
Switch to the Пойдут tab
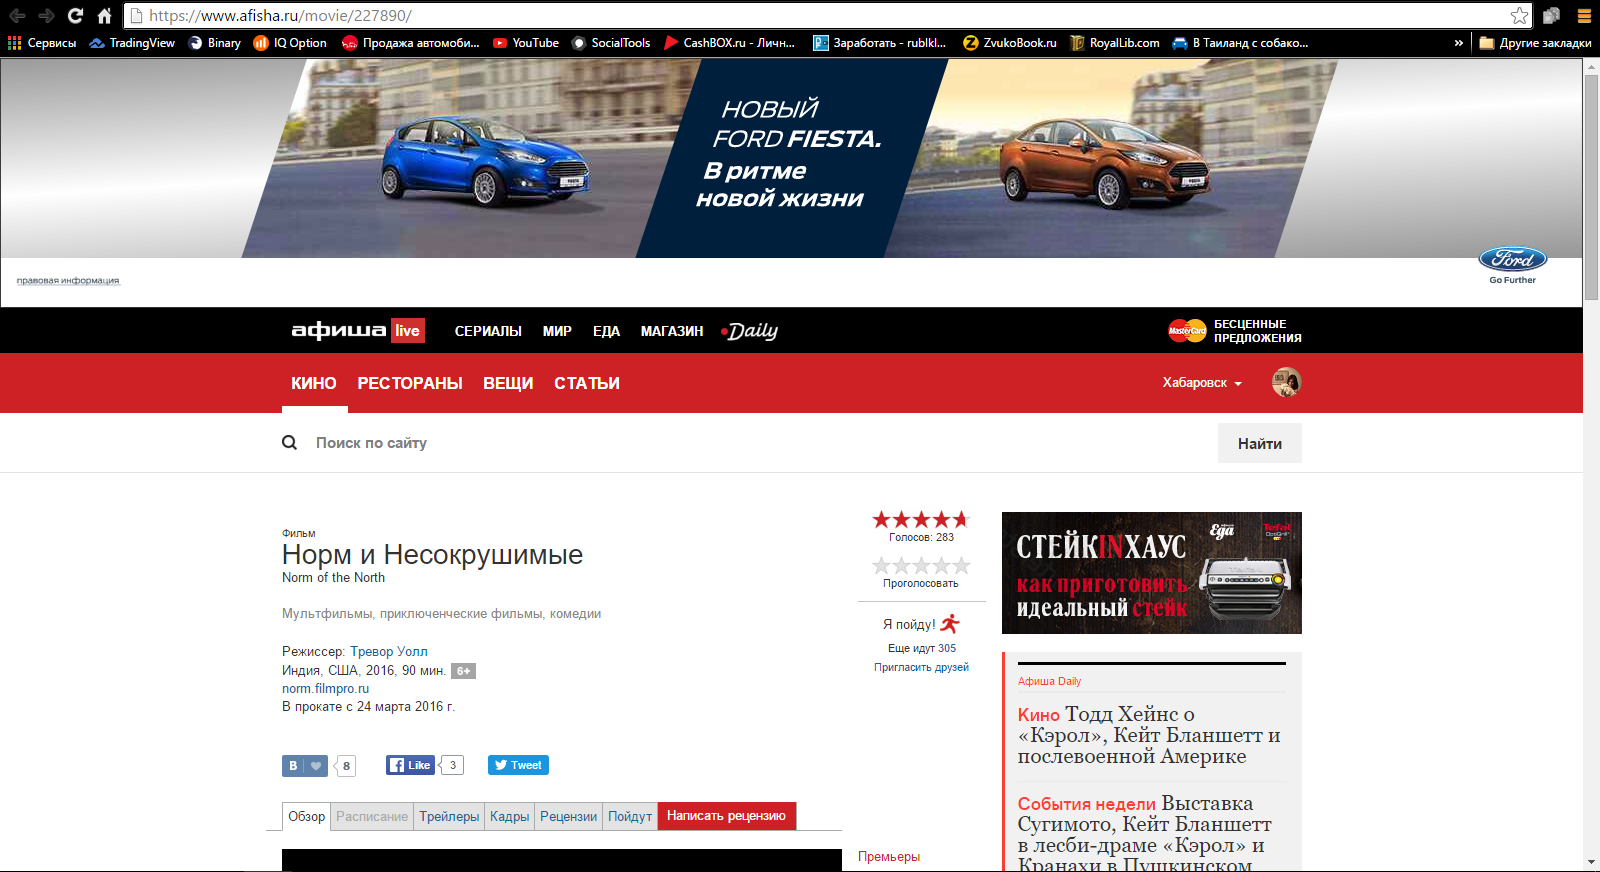click(x=630, y=816)
